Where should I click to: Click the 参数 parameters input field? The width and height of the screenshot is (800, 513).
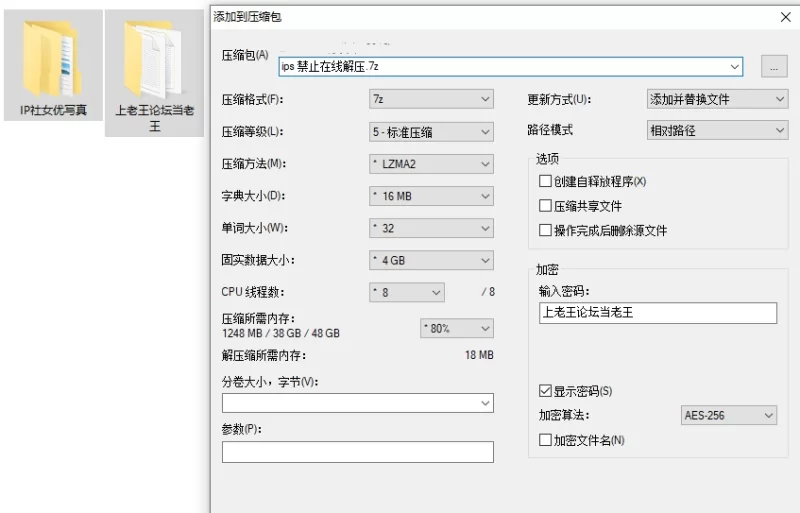[x=358, y=452]
